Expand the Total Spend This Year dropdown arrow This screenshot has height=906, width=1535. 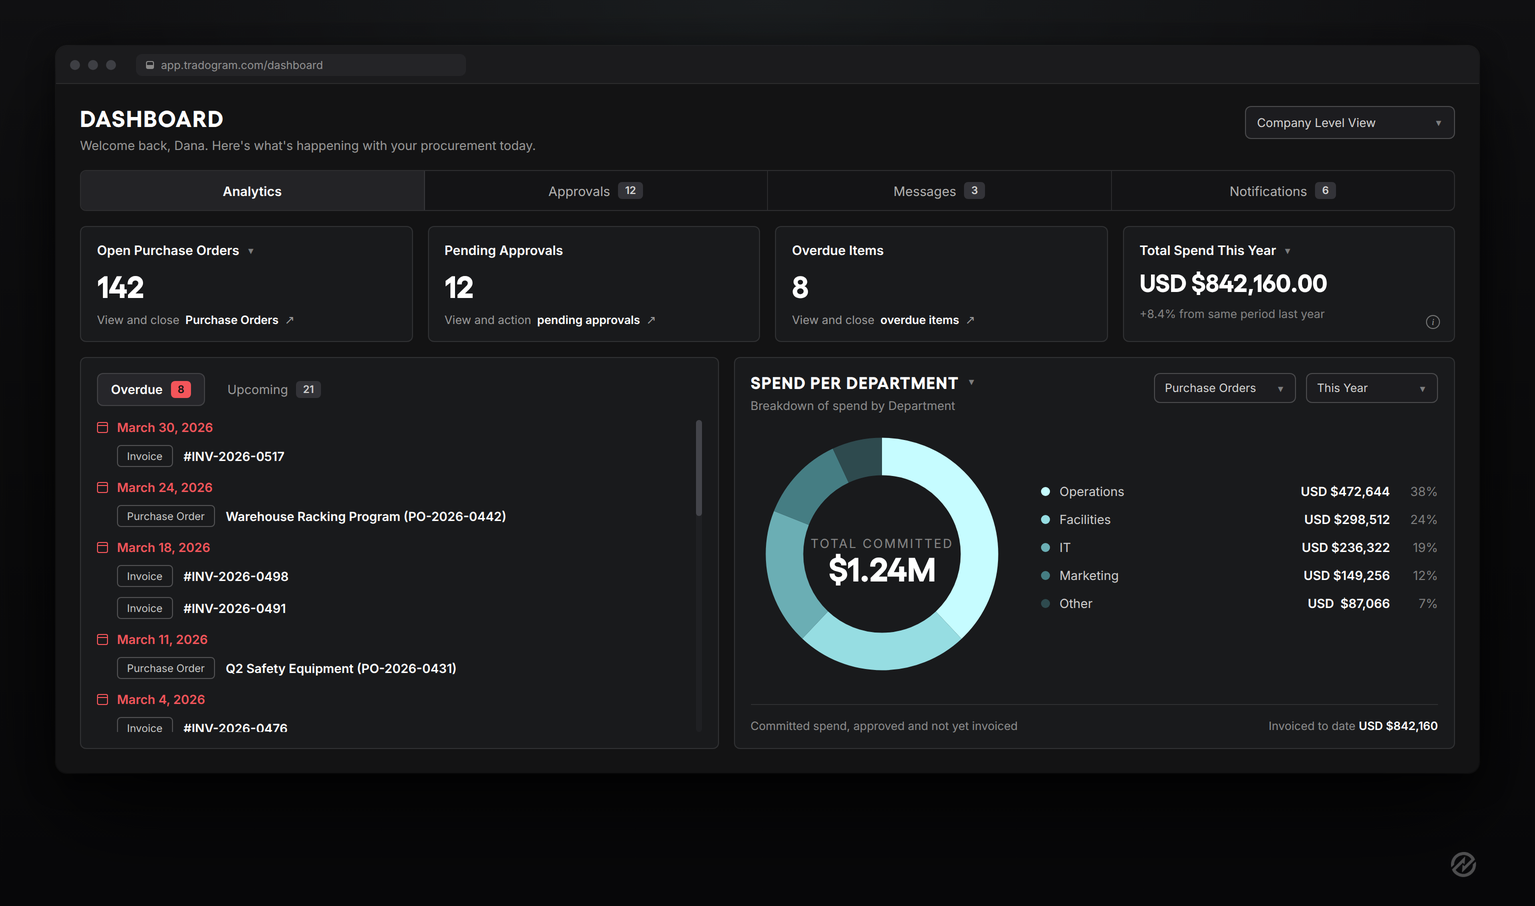click(1287, 251)
